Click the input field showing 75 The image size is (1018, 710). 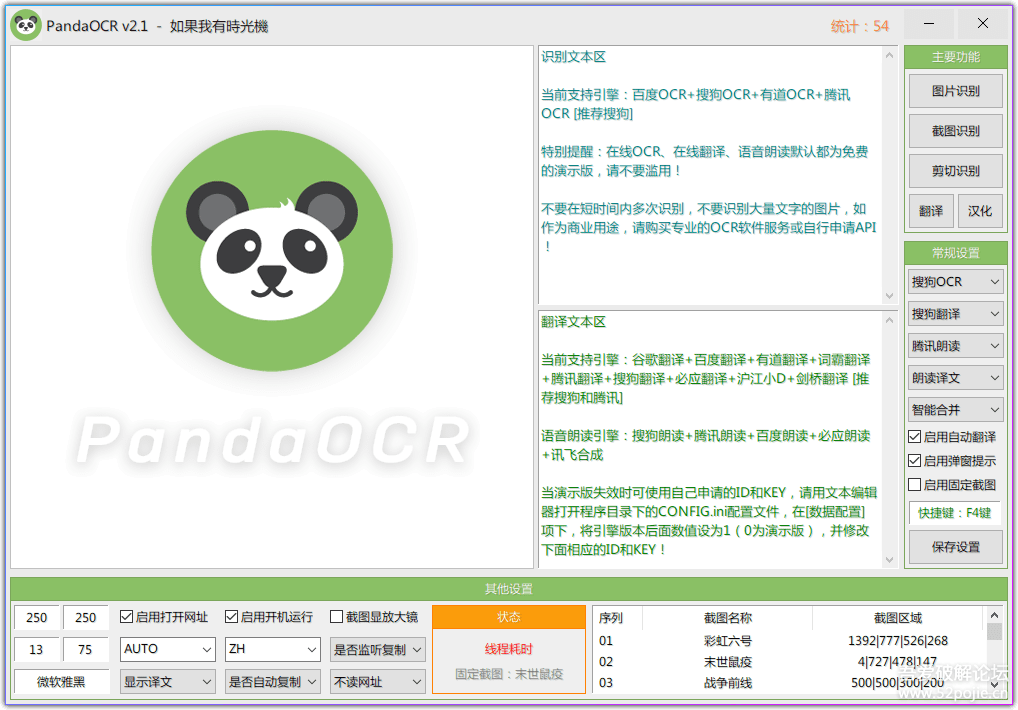tap(86, 650)
